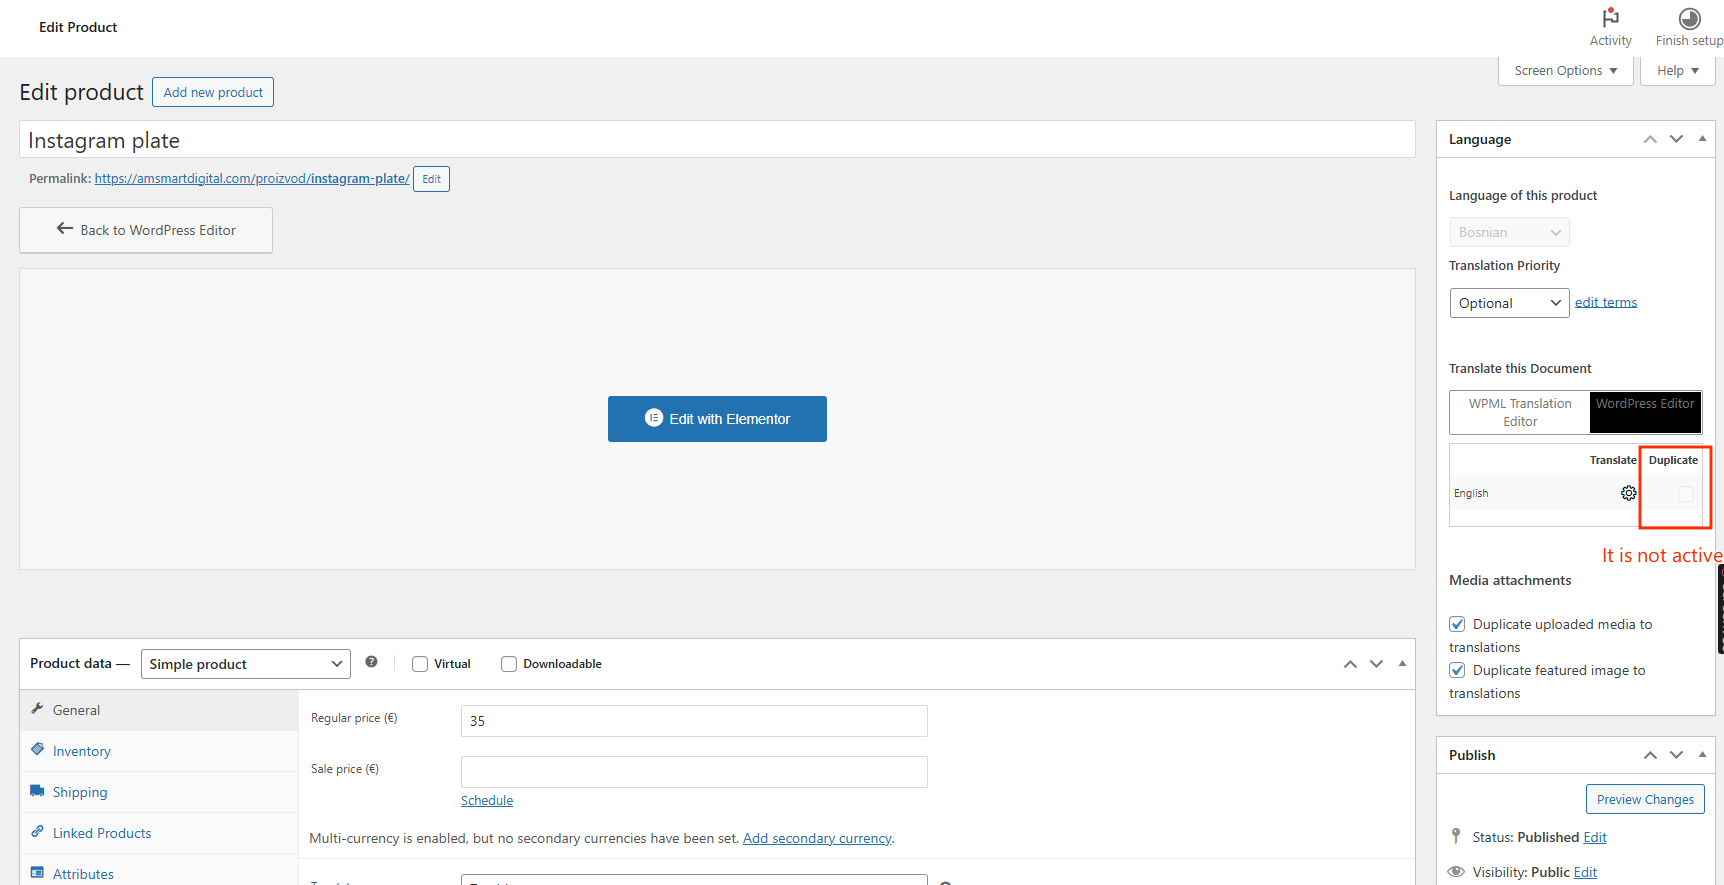Open the instagram-plate permalink URL

pyautogui.click(x=252, y=178)
